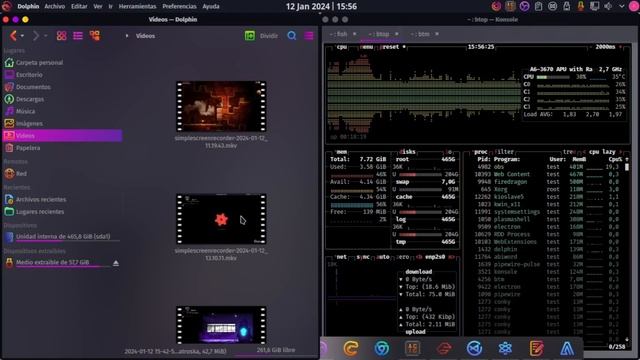Screen dimensions: 640x360
Task: Eject the removable media device
Action: (116, 263)
